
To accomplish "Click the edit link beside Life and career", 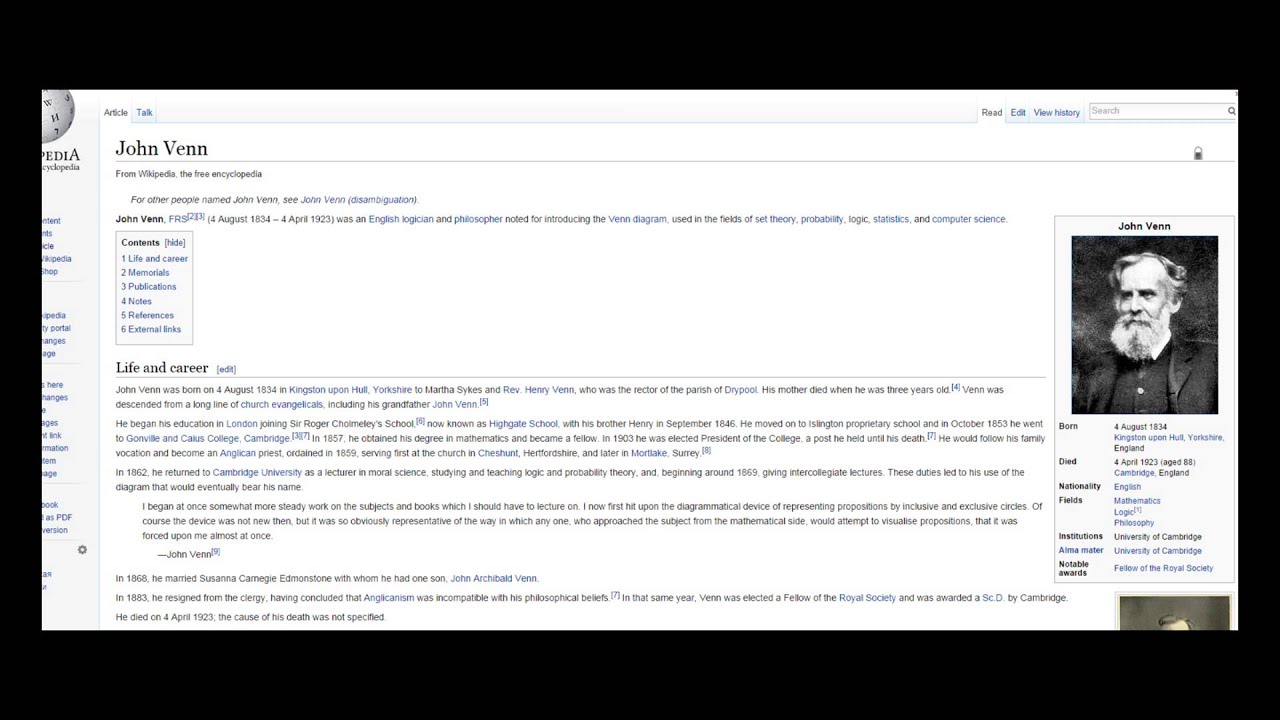I will 227,370.
